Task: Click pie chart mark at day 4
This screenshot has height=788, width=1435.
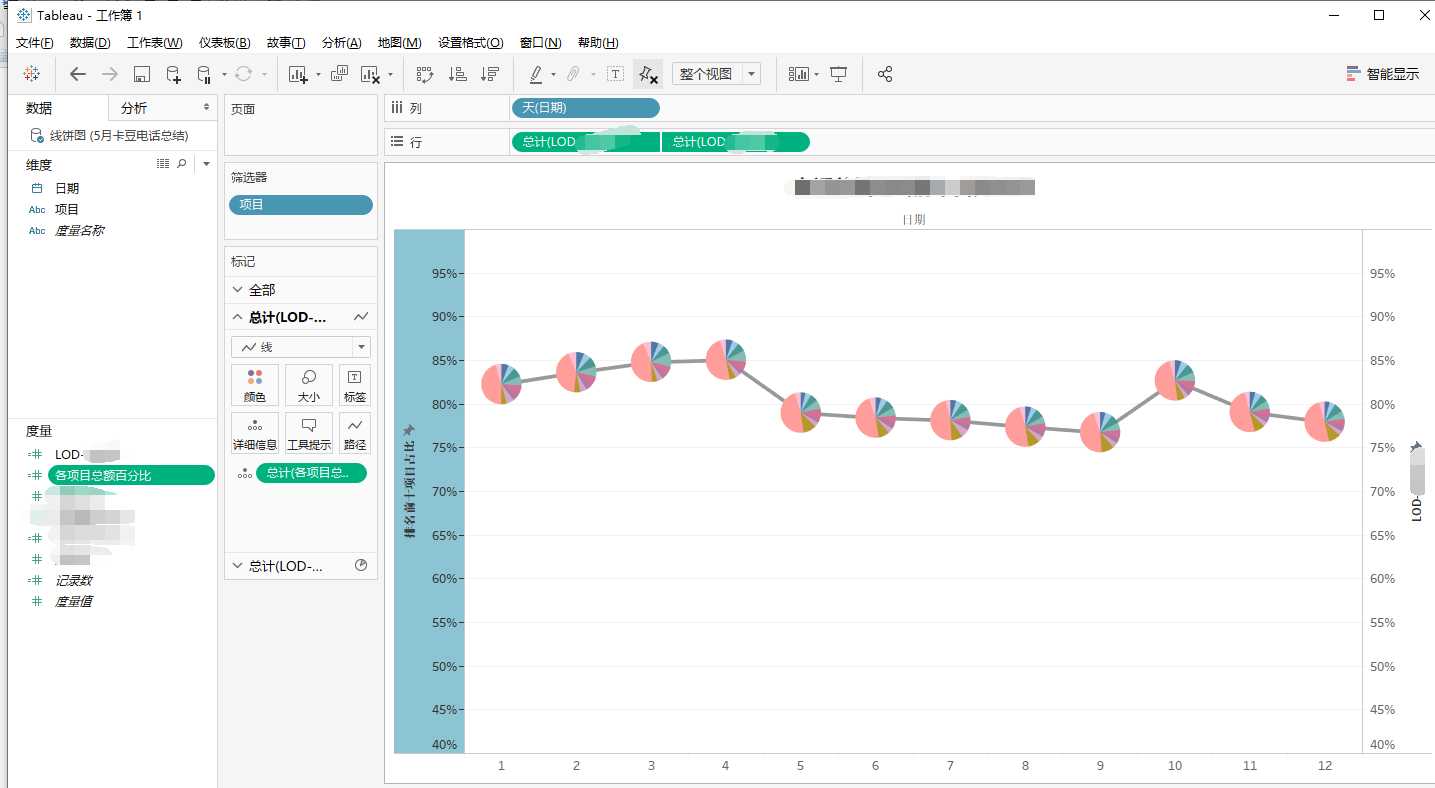Action: point(725,359)
